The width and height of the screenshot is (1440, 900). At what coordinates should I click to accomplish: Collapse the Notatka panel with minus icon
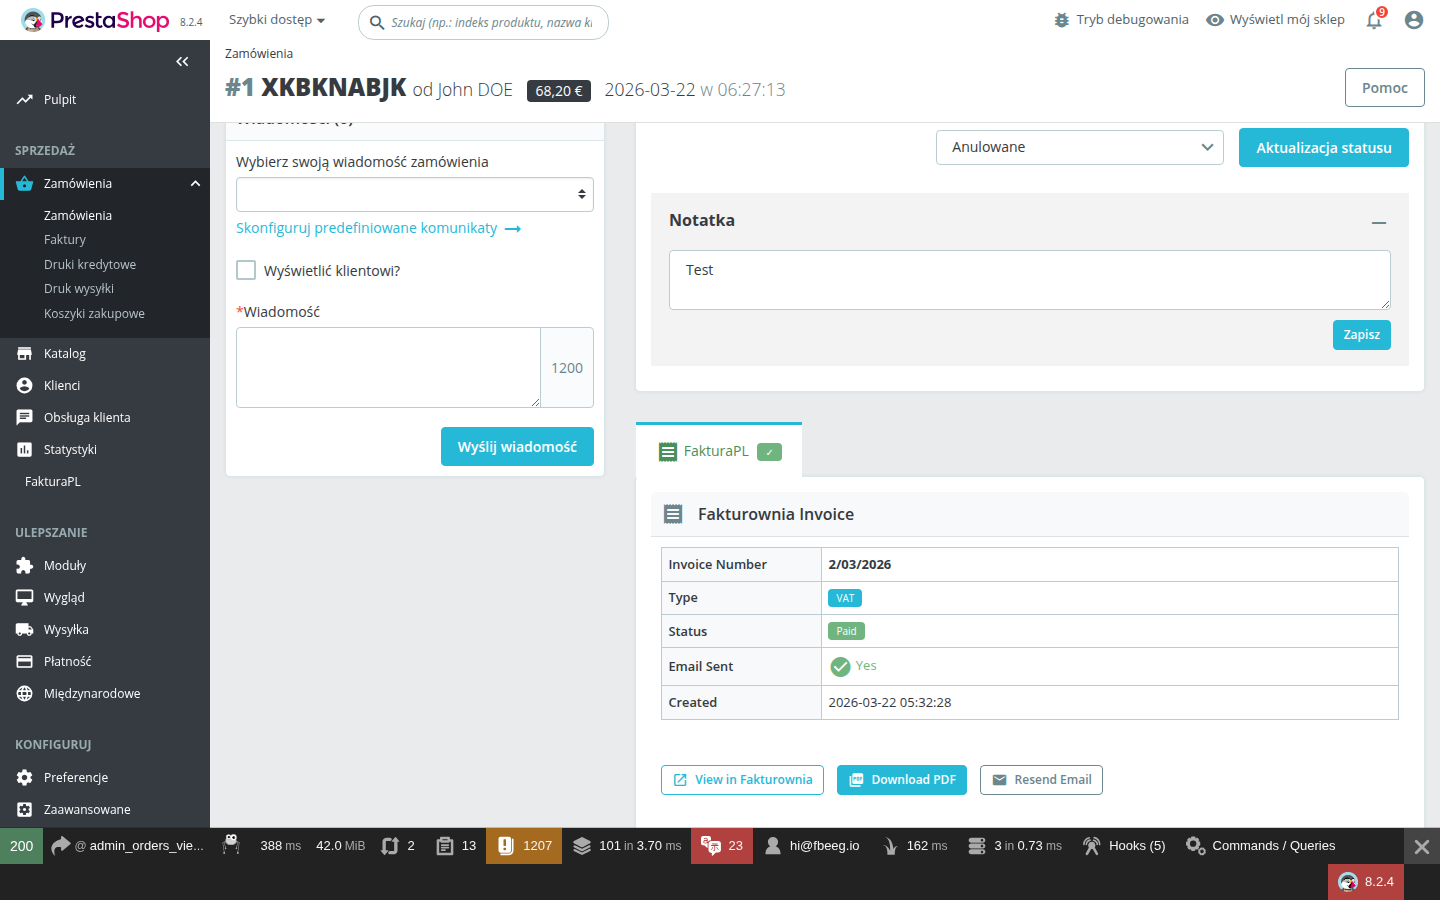(x=1380, y=223)
